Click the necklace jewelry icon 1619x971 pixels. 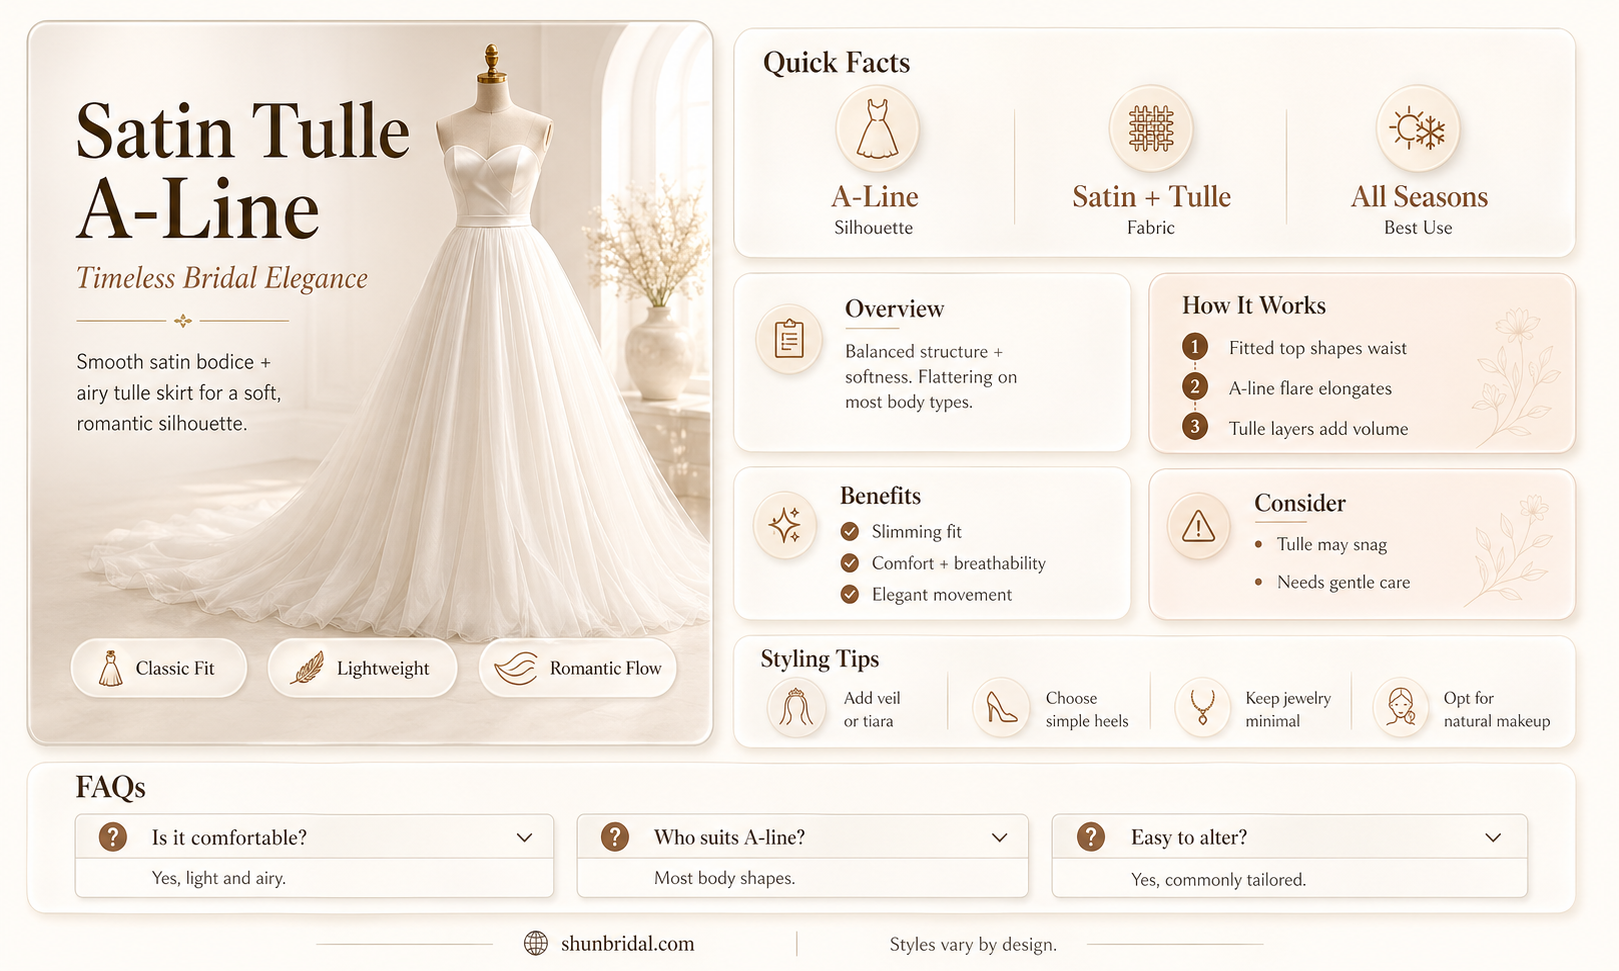[1203, 707]
